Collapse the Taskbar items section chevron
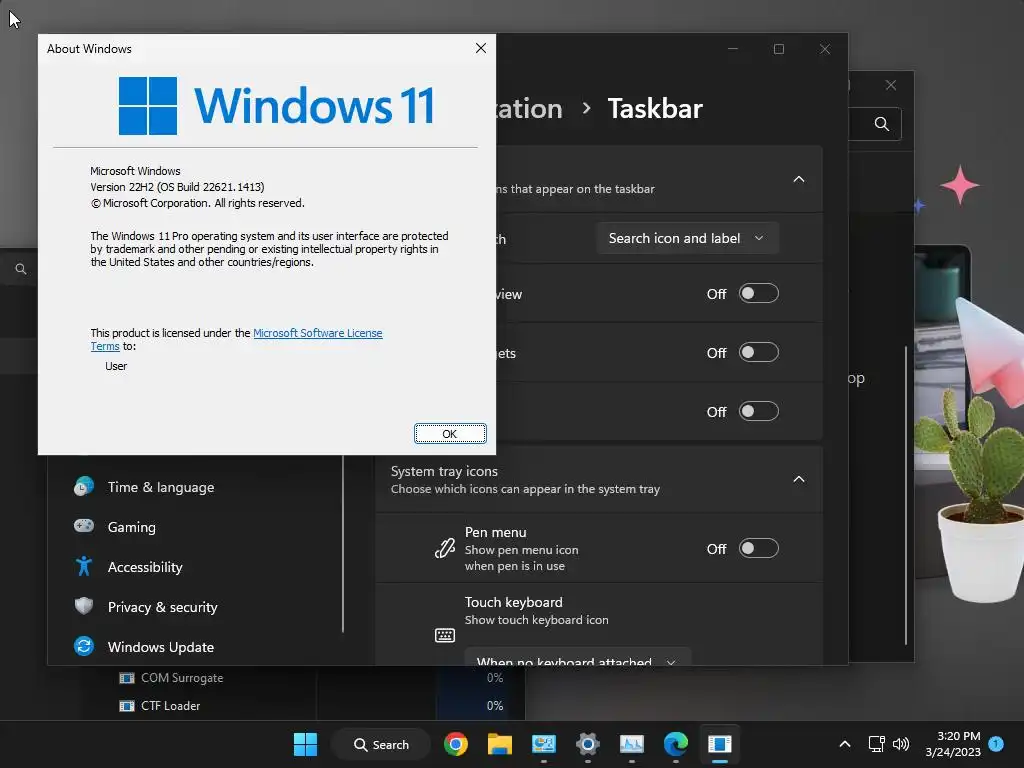 tap(799, 179)
